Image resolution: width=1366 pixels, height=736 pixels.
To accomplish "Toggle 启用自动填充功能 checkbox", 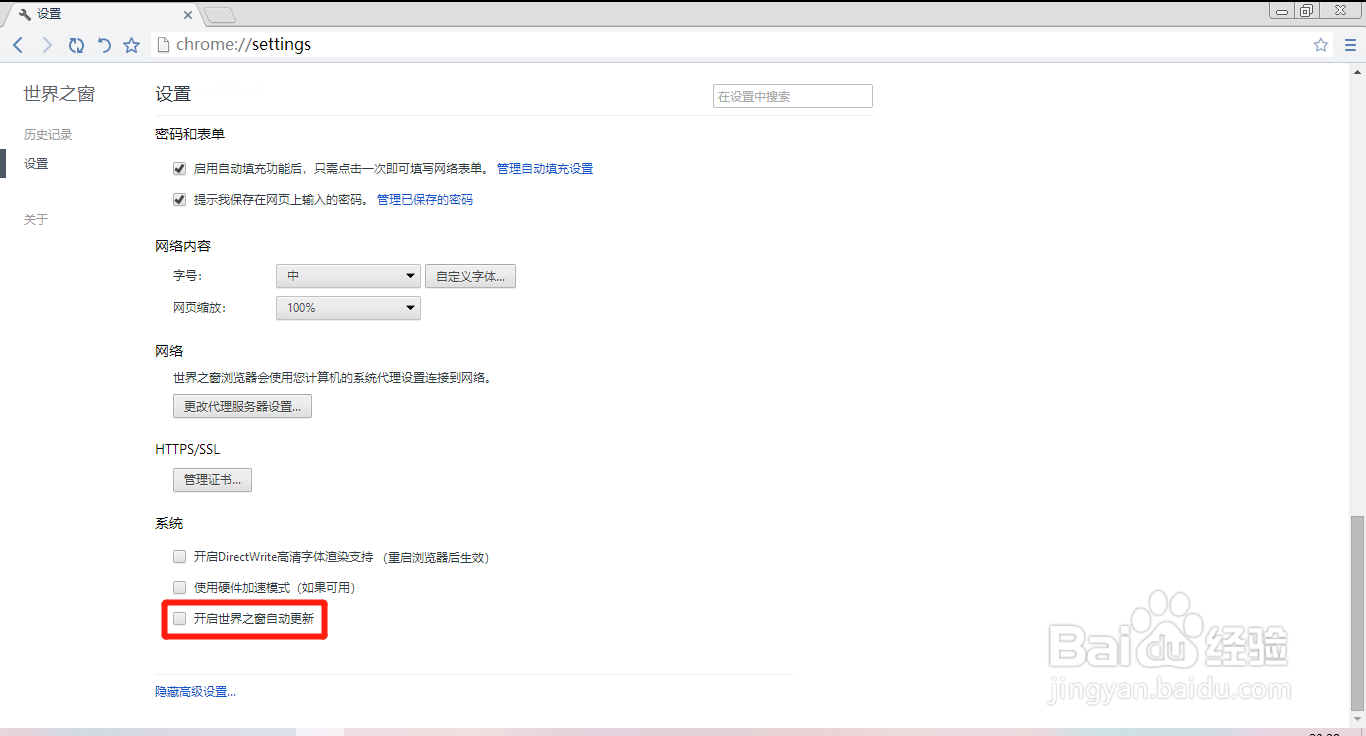I will click(x=180, y=169).
